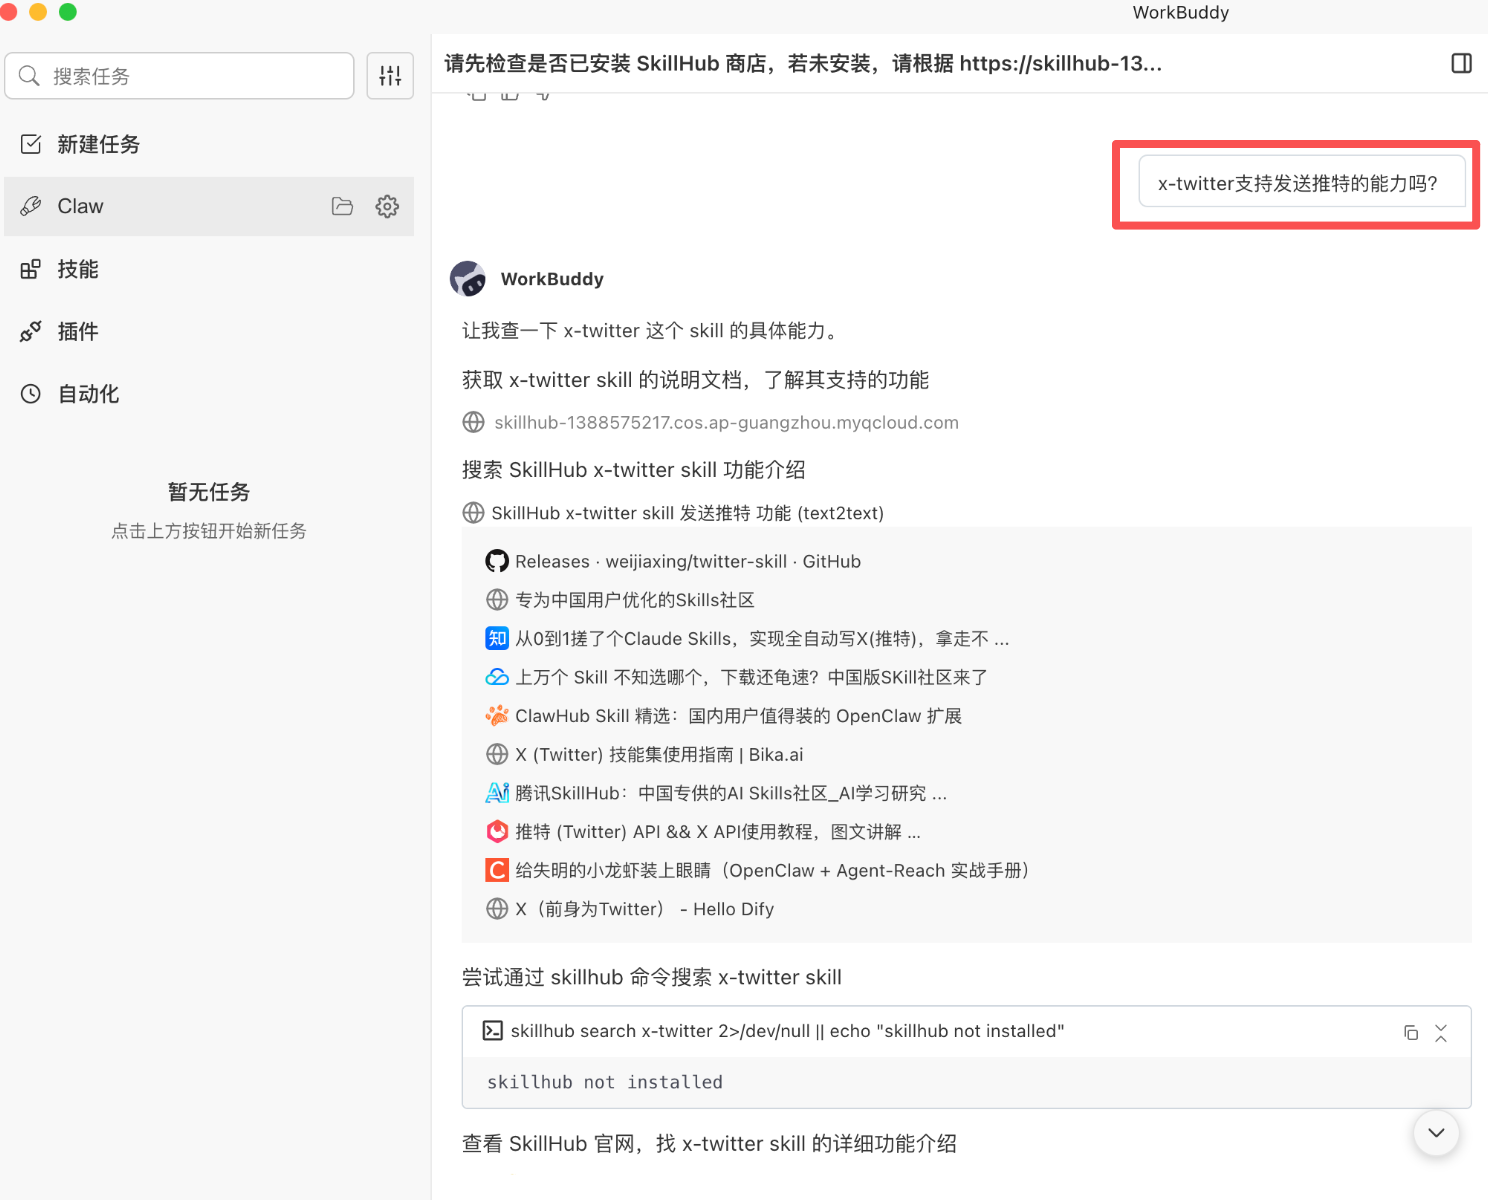The image size is (1488, 1200).
Task: Click the 暂无任务 empty state label
Action: (209, 492)
